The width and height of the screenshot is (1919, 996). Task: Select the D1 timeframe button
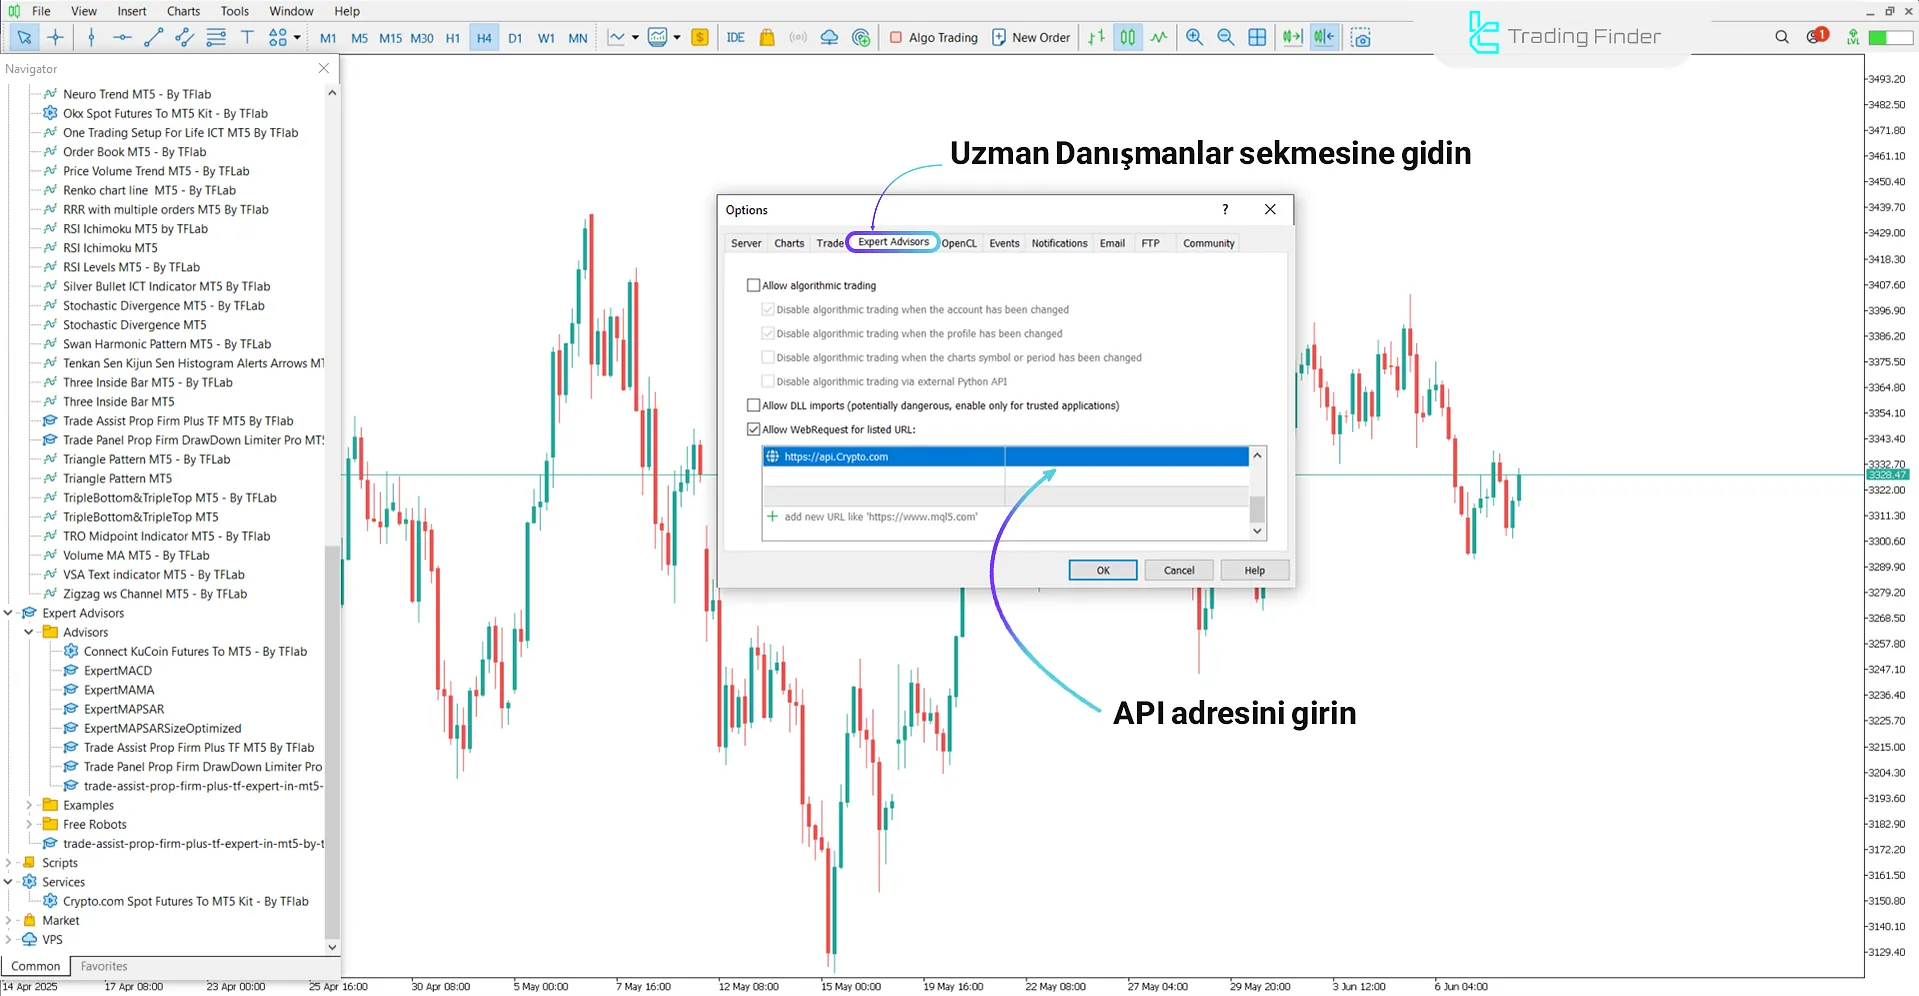click(x=515, y=38)
